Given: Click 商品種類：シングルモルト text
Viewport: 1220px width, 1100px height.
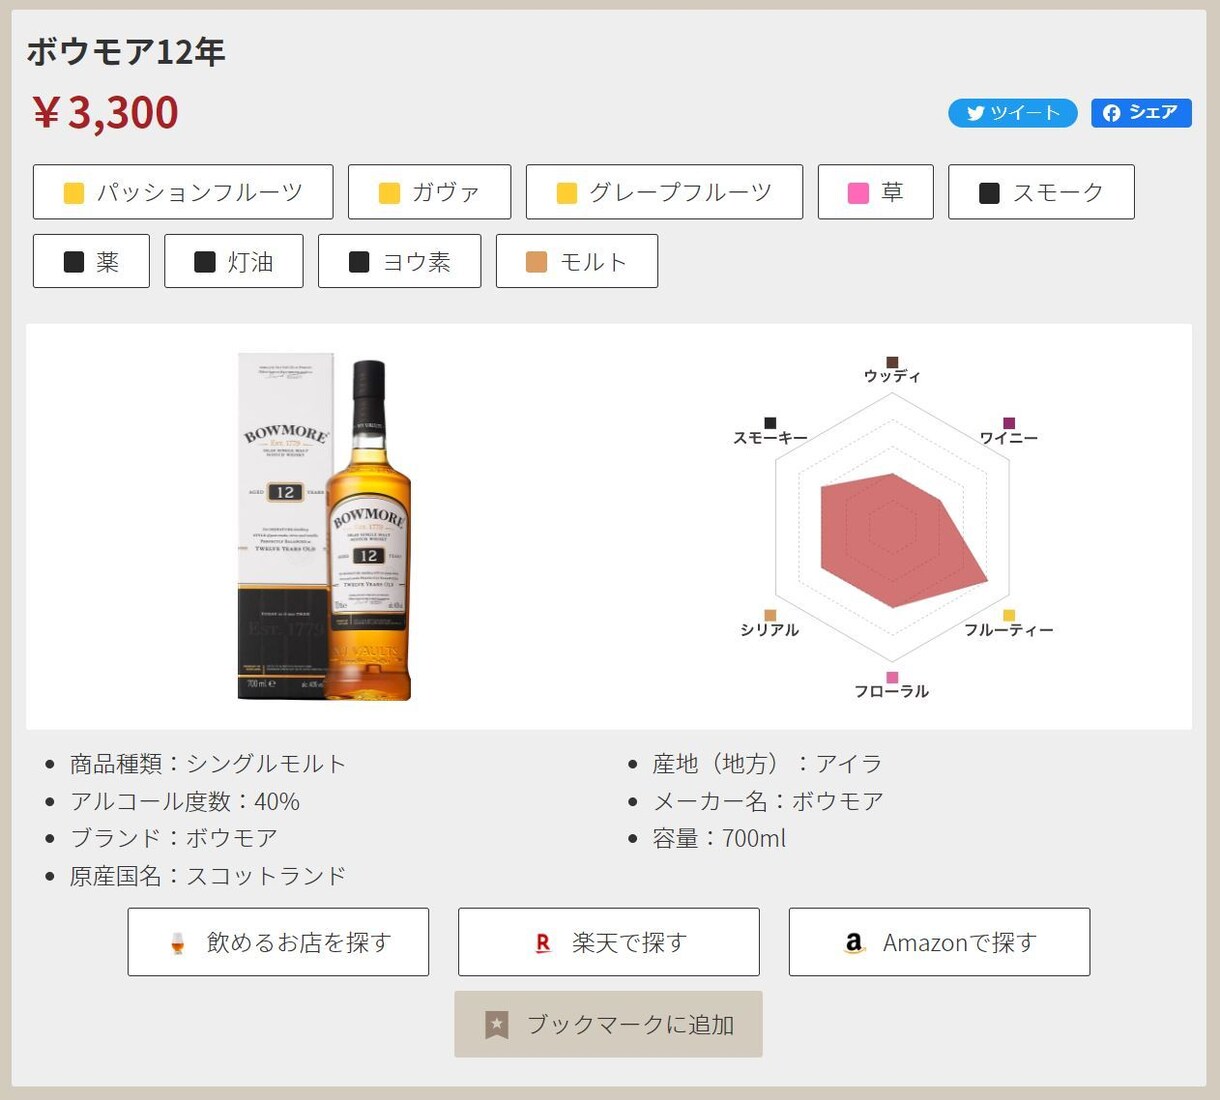Looking at the screenshot, I should point(208,764).
